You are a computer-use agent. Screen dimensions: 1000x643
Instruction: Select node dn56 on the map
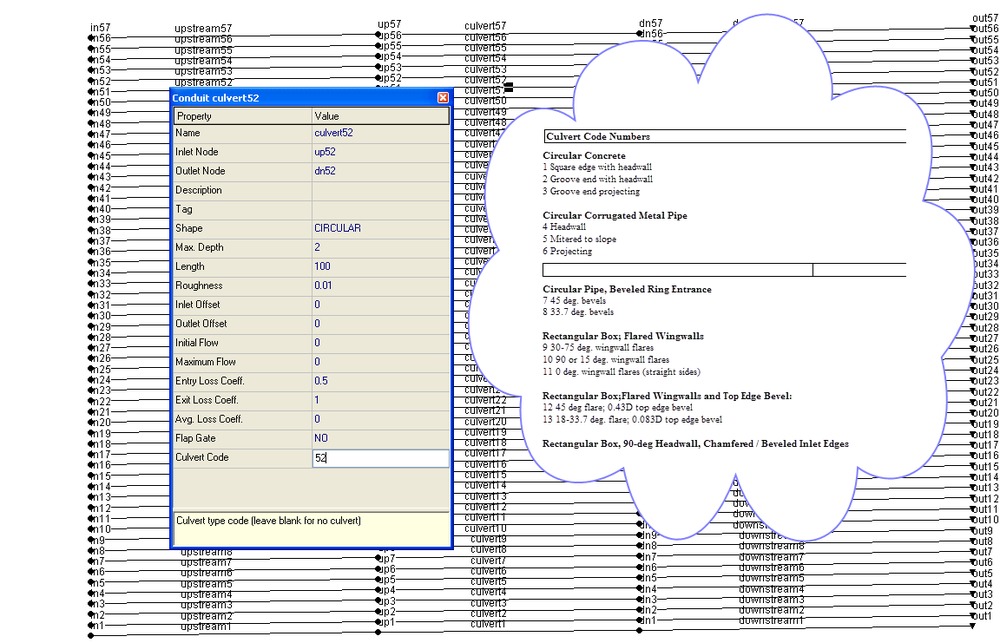pos(637,32)
